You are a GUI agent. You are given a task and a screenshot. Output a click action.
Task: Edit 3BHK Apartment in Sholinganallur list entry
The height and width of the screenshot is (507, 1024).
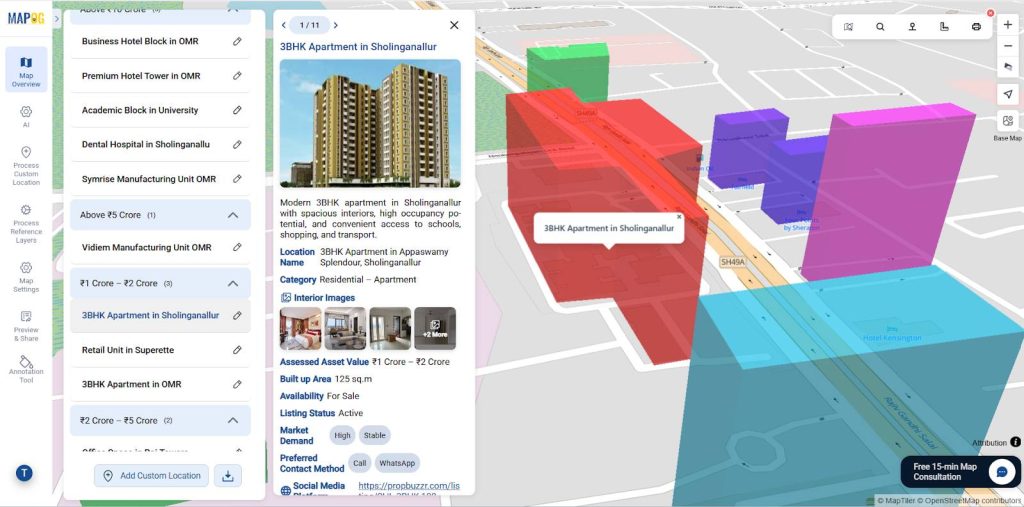tap(237, 316)
